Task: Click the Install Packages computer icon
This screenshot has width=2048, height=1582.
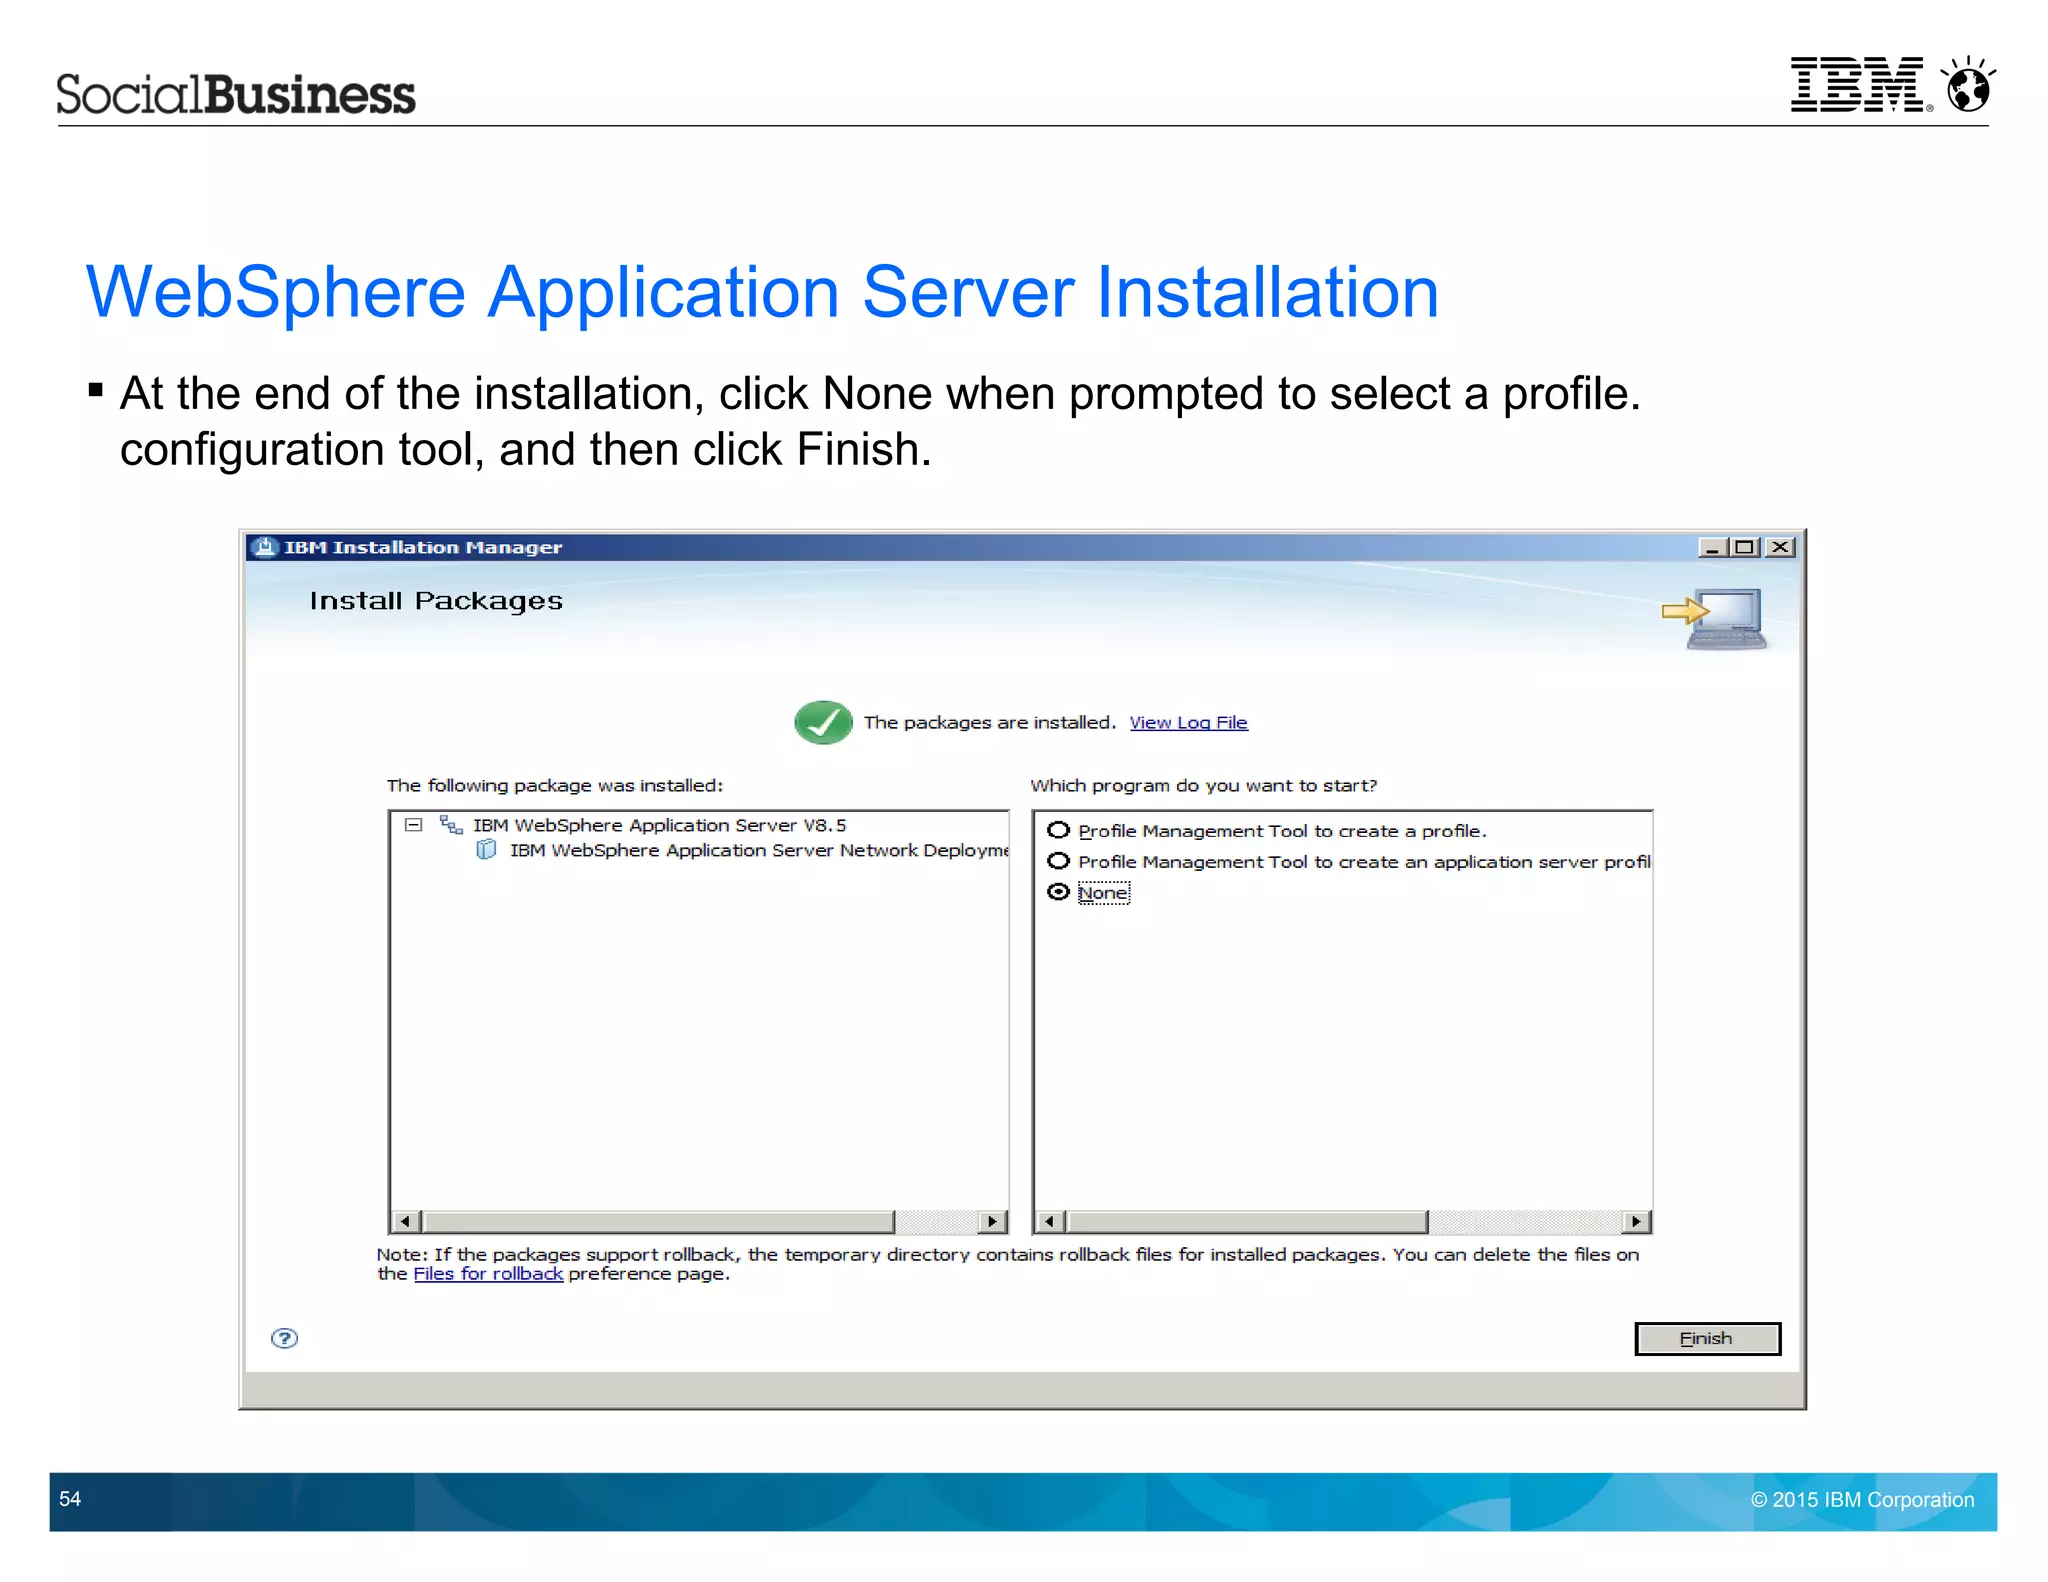Action: tap(1715, 619)
